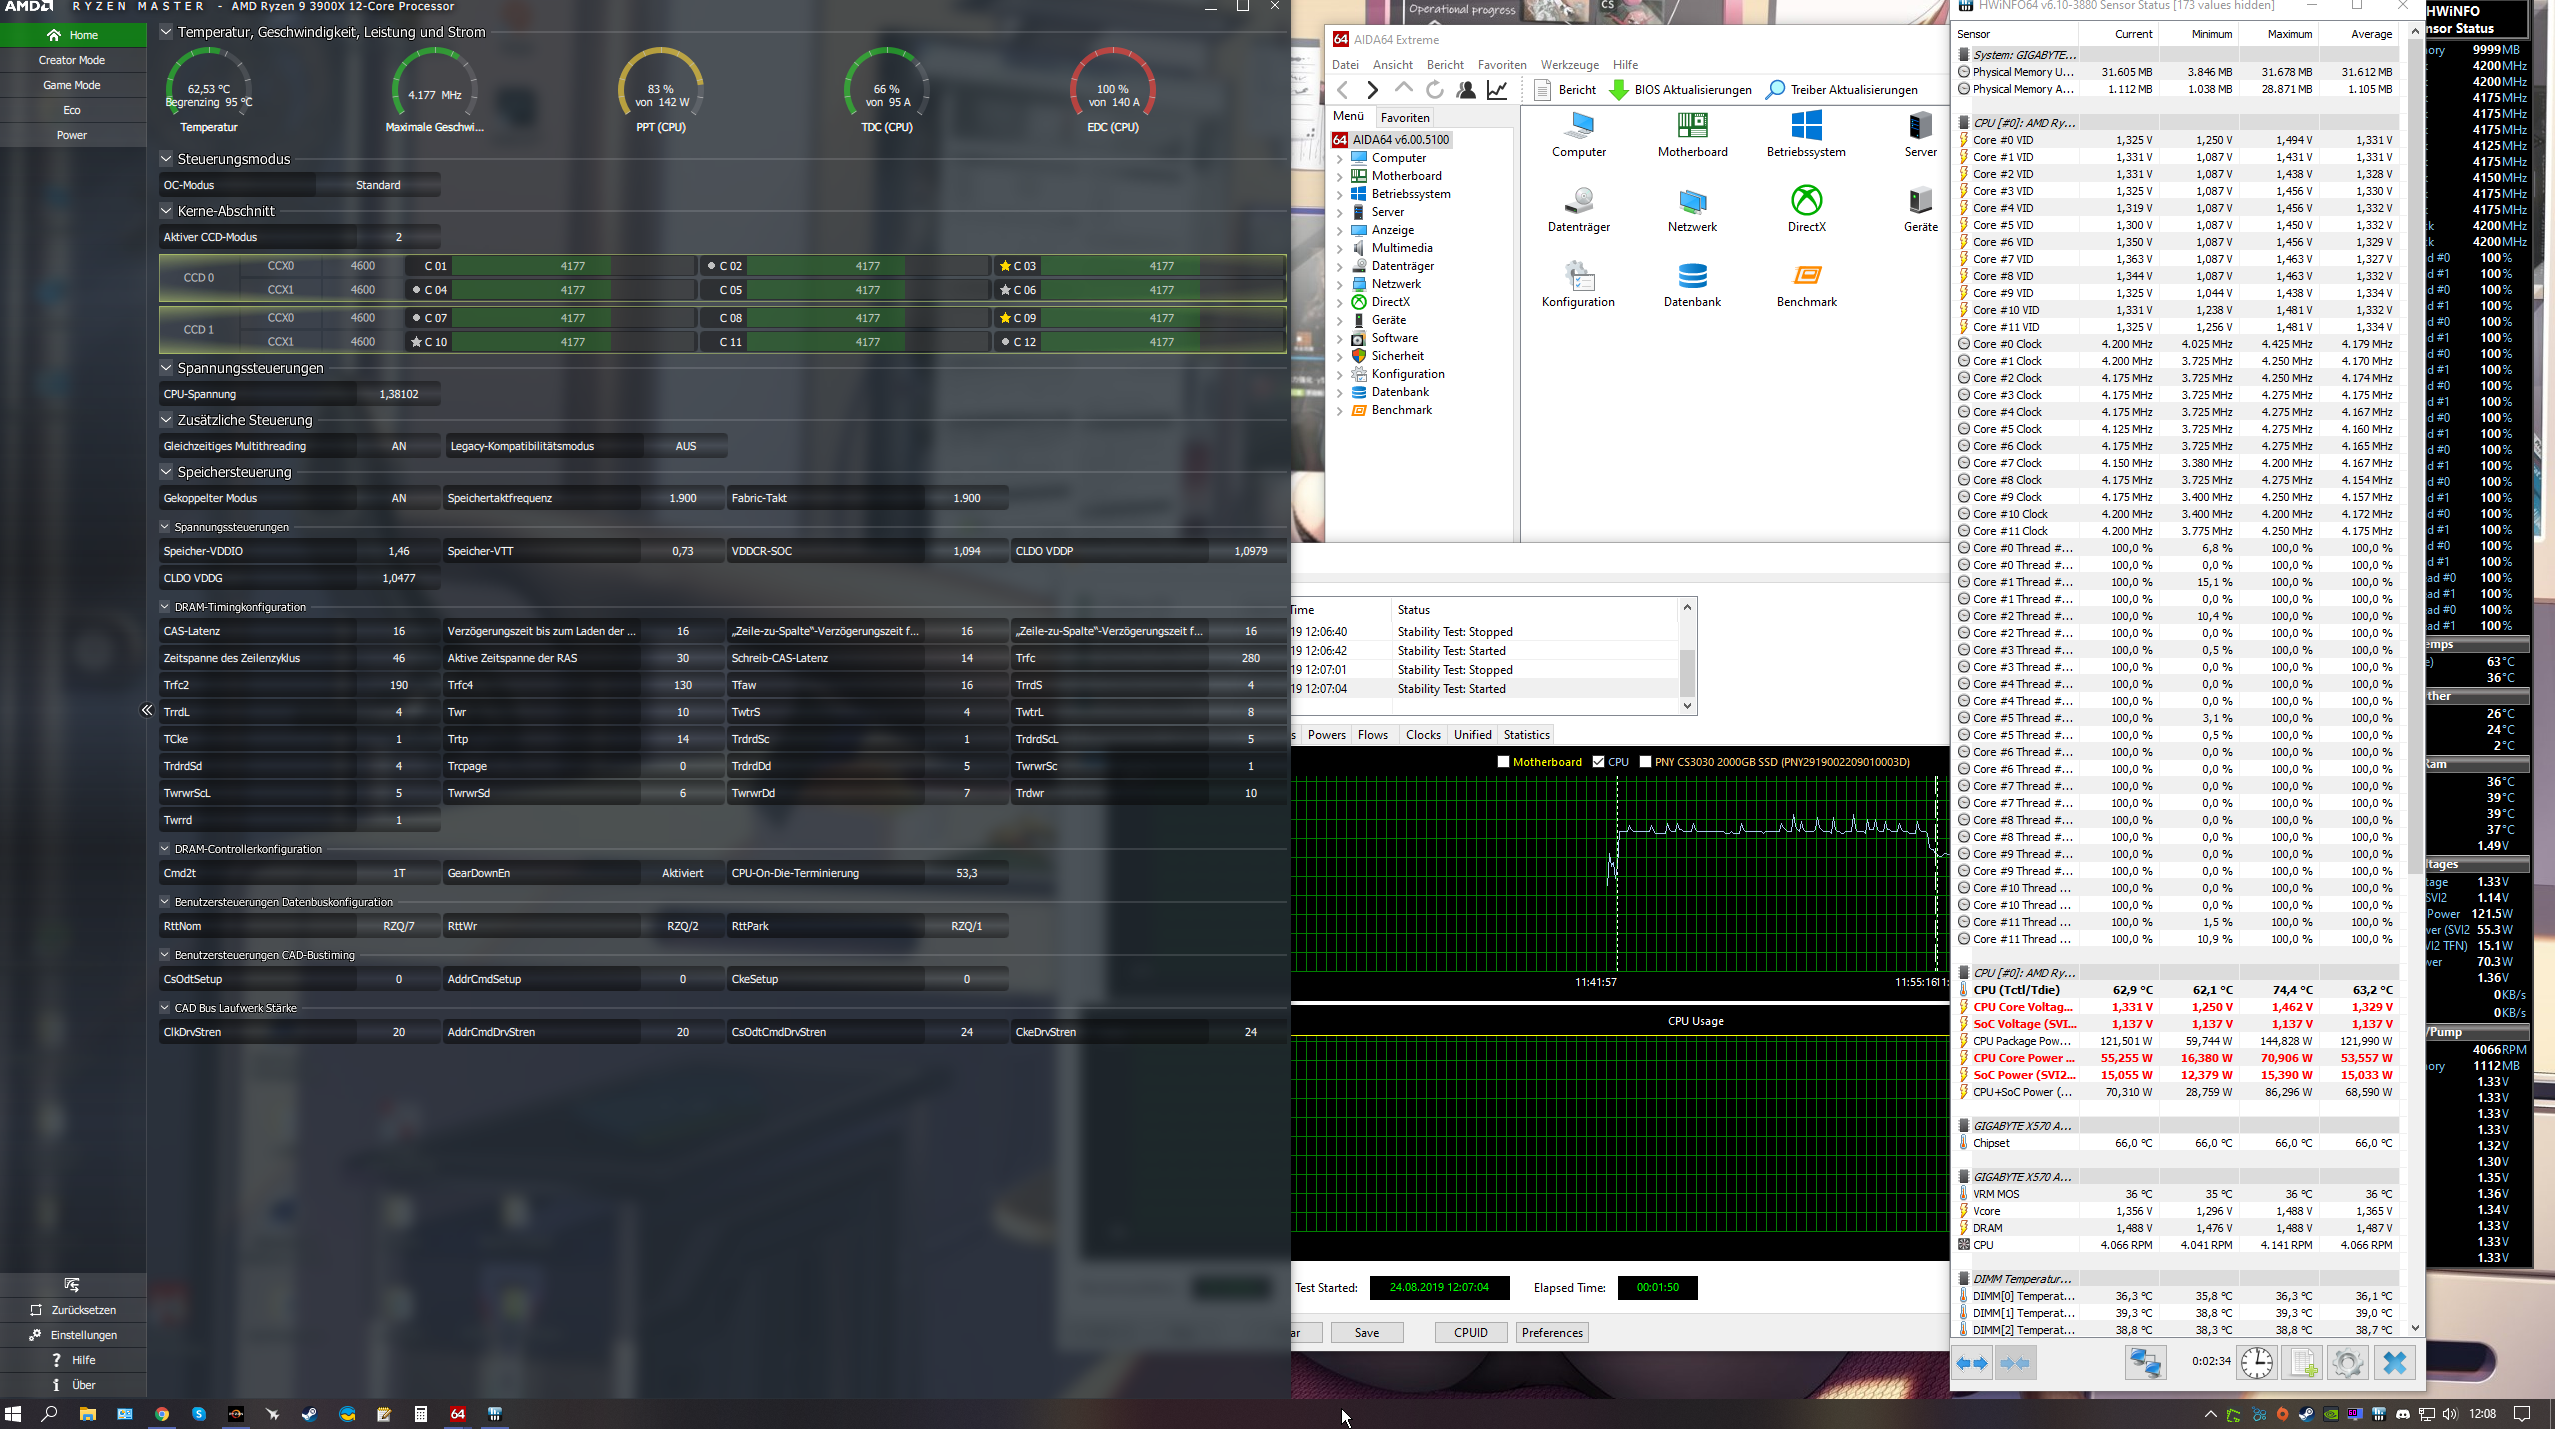The image size is (2555, 1429).
Task: Collapse the DRAM-Timingkonfiguration section
Action: [165, 607]
